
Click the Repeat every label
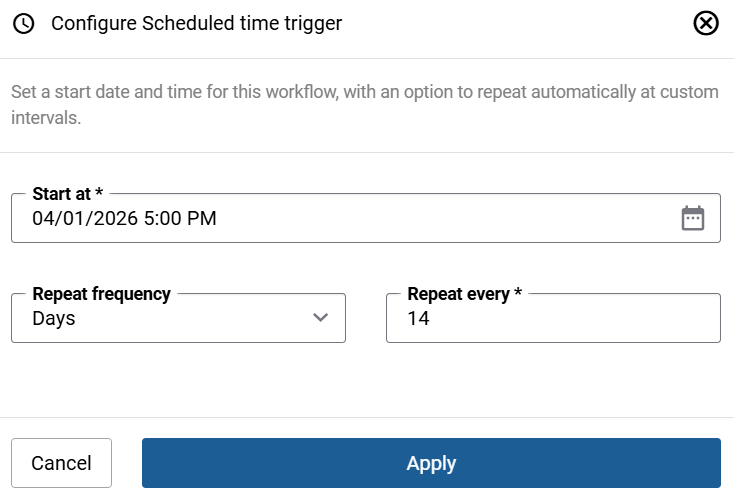click(459, 294)
